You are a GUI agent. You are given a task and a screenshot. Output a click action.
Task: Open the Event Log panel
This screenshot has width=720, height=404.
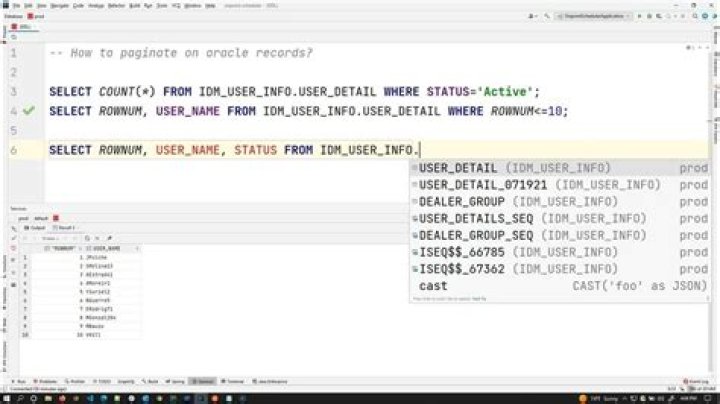pyautogui.click(x=693, y=381)
